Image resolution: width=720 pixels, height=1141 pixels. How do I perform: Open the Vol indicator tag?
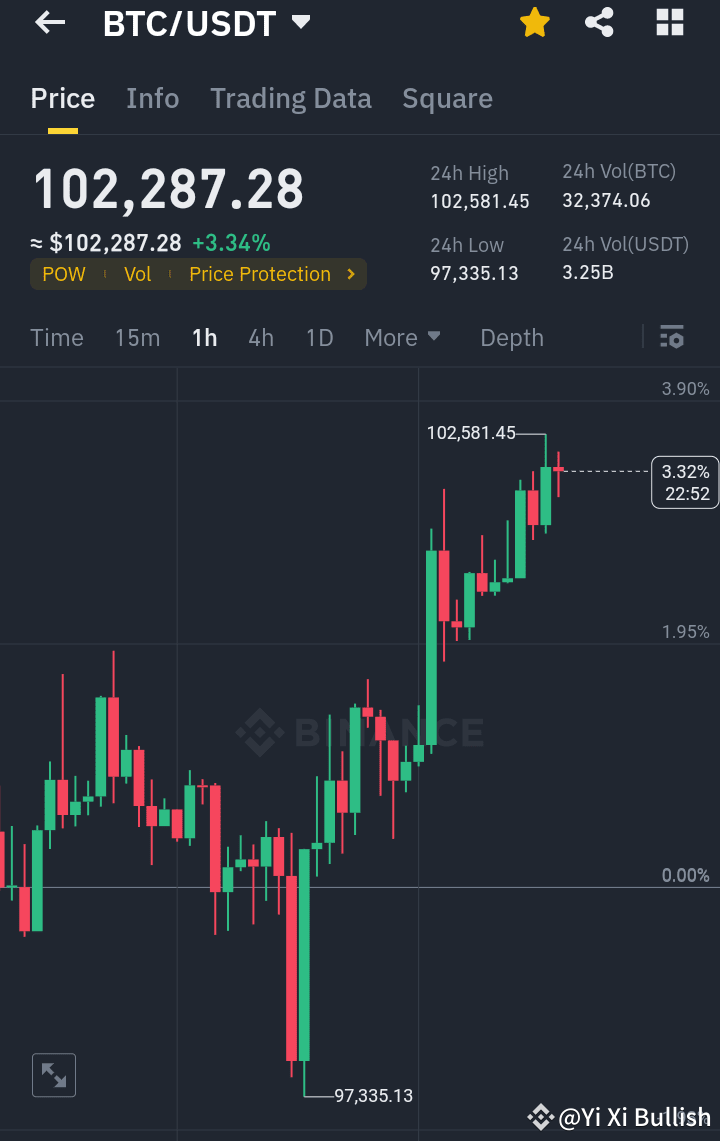137,273
